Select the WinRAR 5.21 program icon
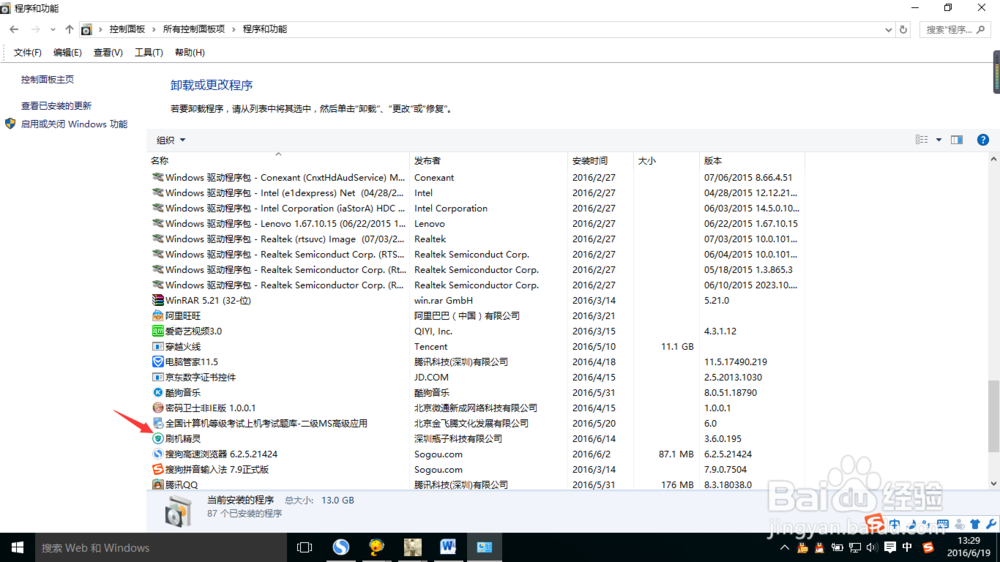This screenshot has width=1000, height=562. point(158,300)
